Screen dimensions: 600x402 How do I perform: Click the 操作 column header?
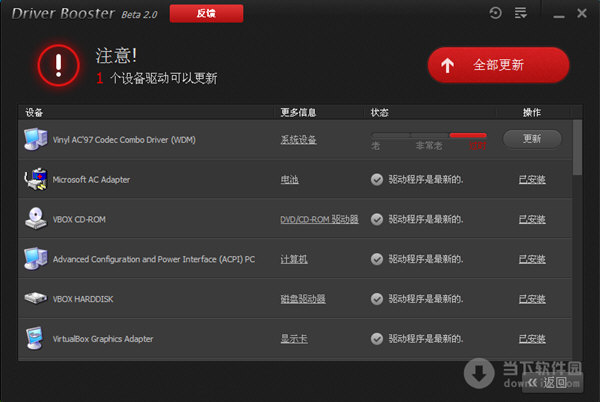[x=532, y=112]
